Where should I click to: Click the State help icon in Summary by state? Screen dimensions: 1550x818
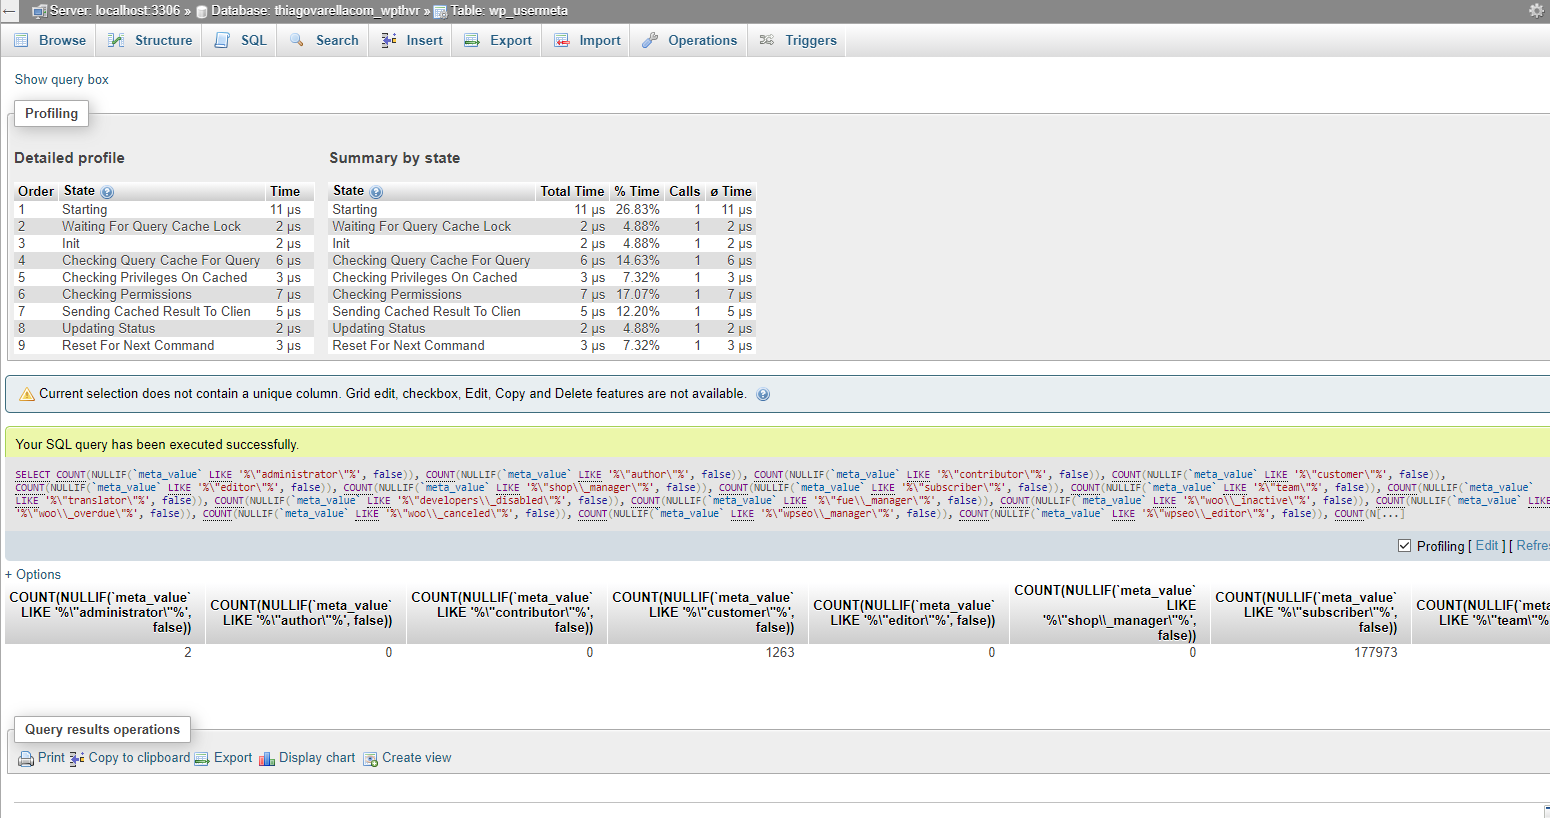tap(376, 192)
